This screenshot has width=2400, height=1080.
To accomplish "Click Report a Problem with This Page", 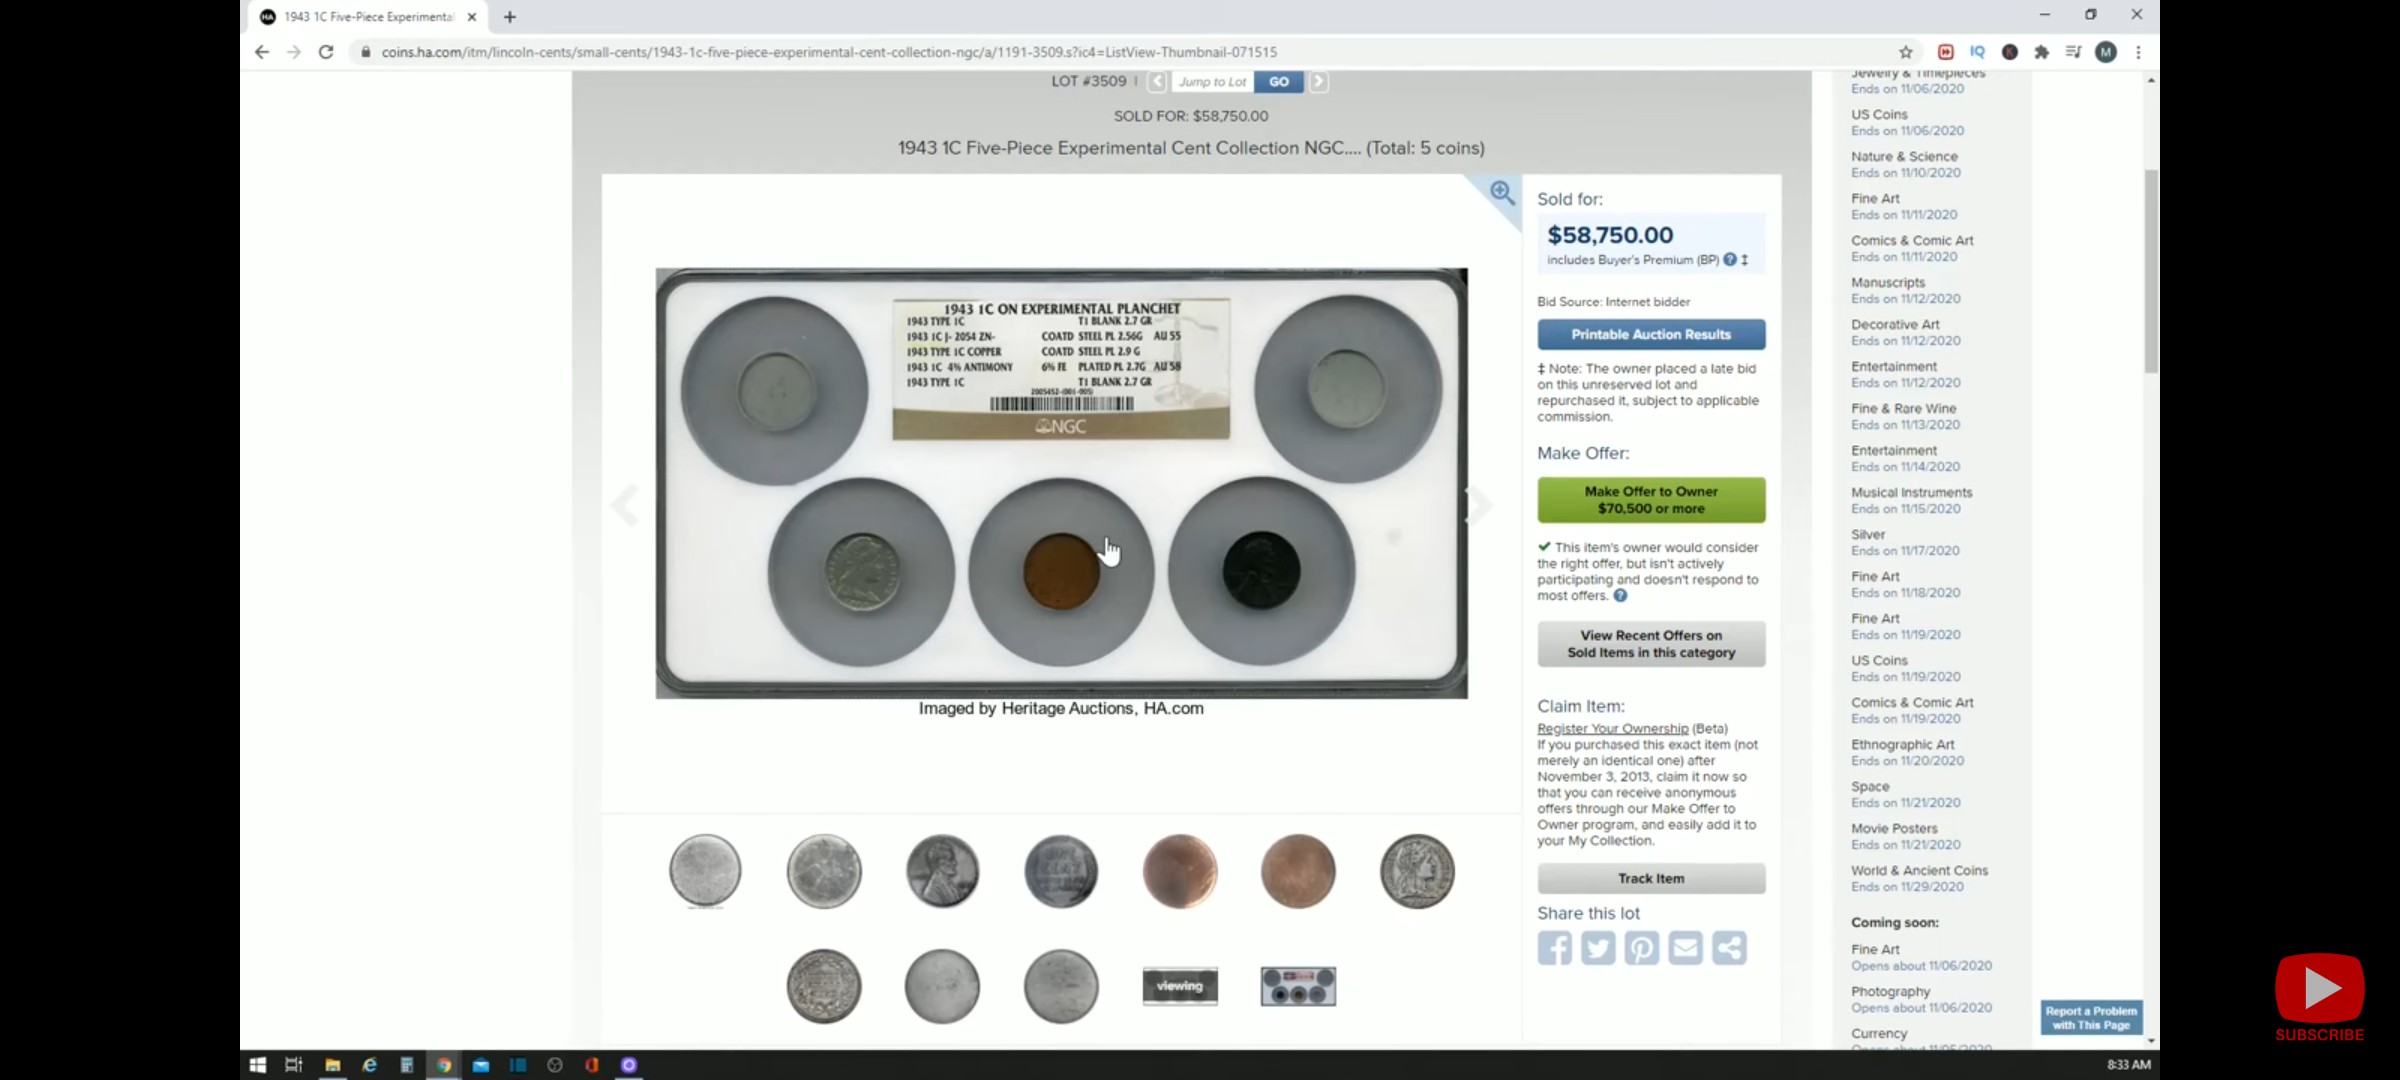I will 2091,1018.
